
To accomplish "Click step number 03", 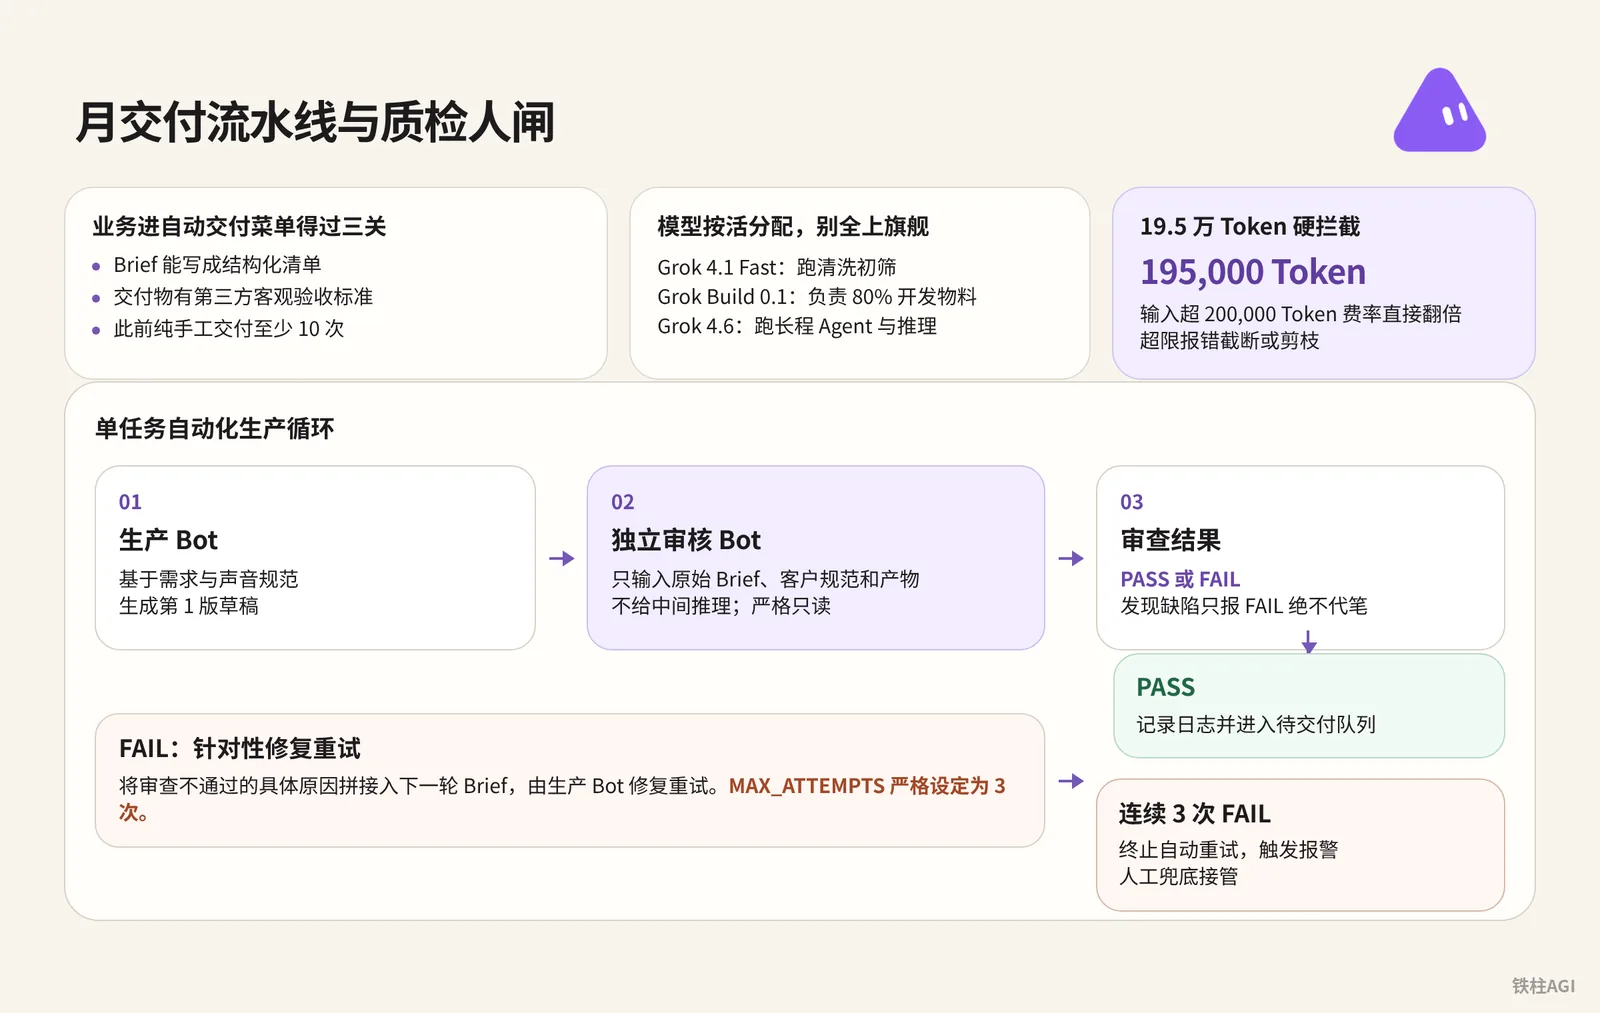I will (x=1132, y=502).
